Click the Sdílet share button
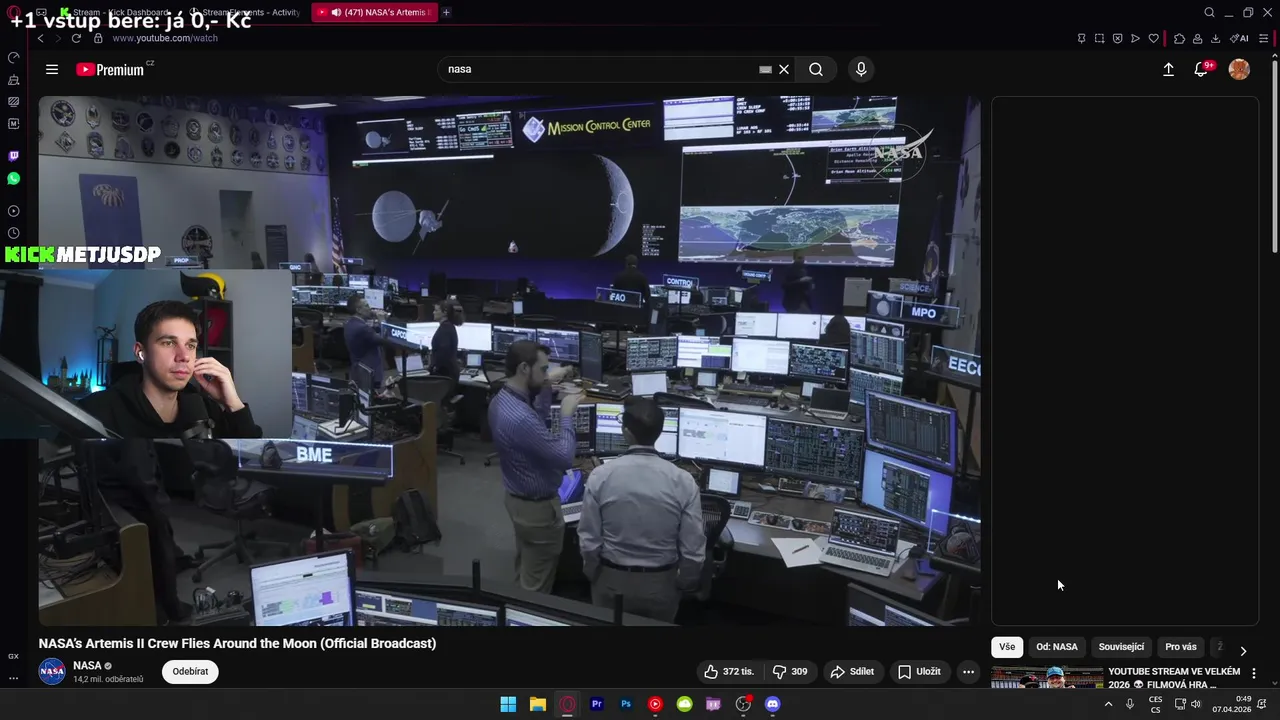1280x720 pixels. coord(852,672)
